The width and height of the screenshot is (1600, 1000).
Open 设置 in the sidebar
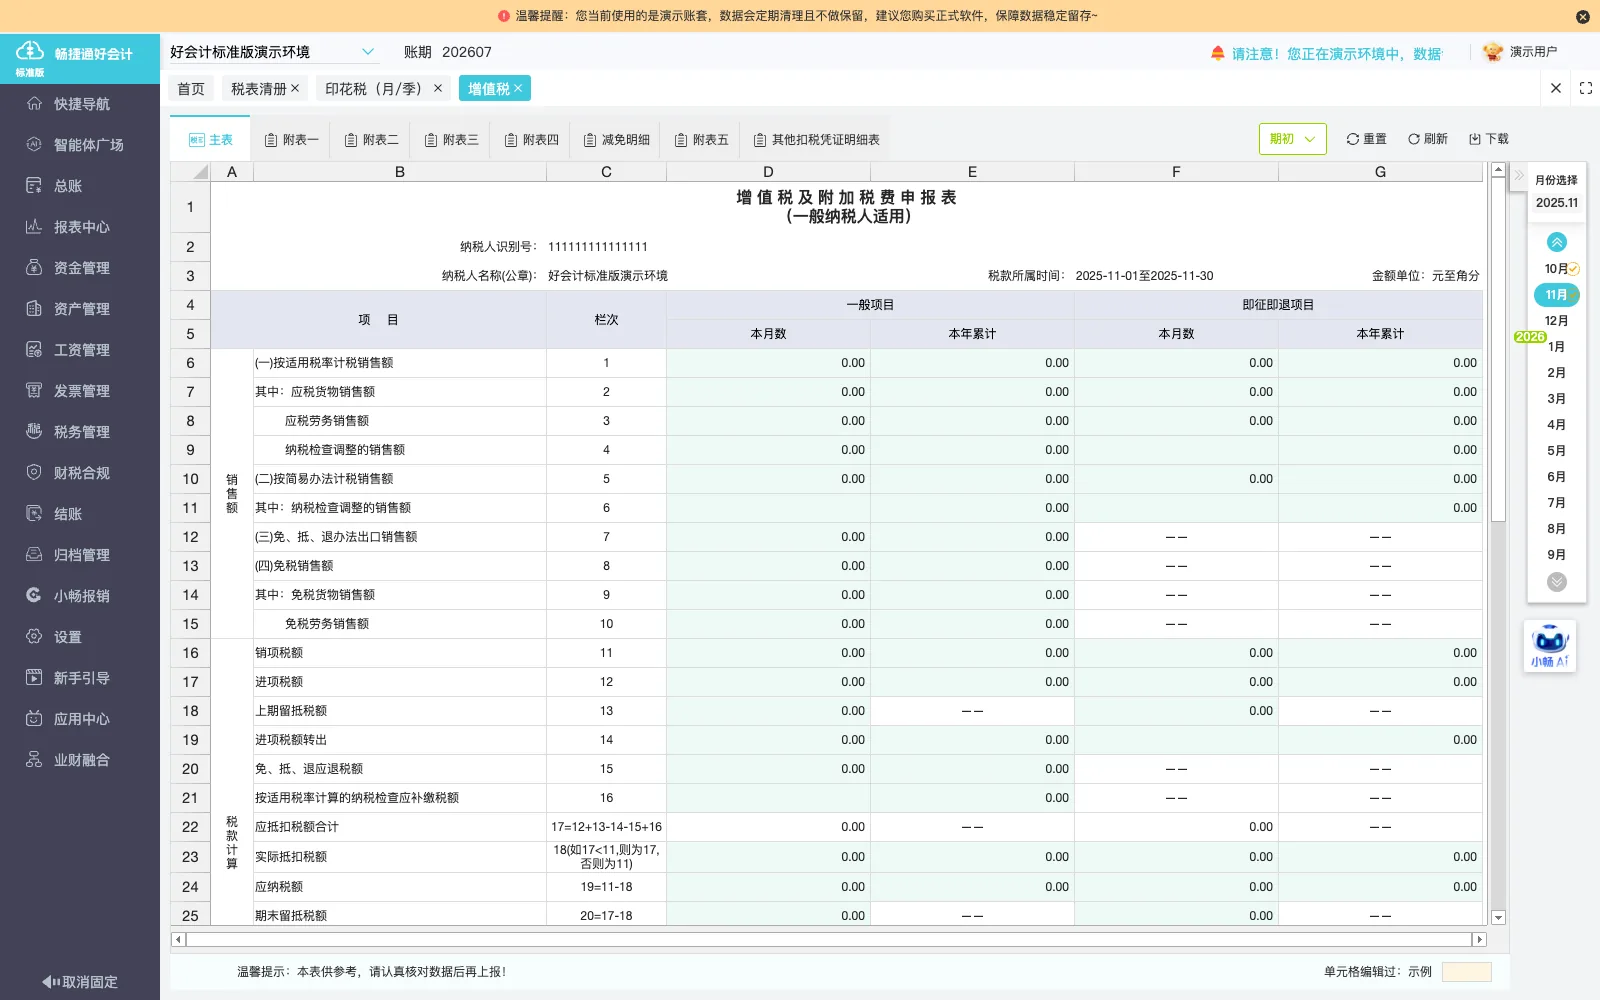pyautogui.click(x=80, y=637)
